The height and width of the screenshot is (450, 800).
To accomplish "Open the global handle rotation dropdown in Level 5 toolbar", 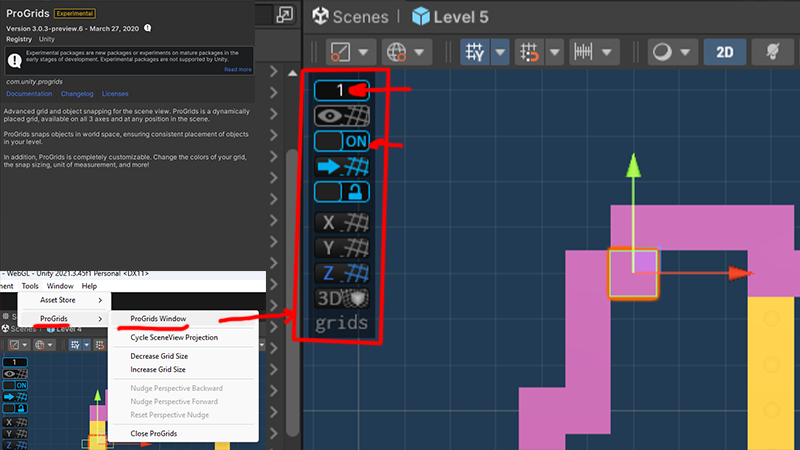I will tap(406, 52).
